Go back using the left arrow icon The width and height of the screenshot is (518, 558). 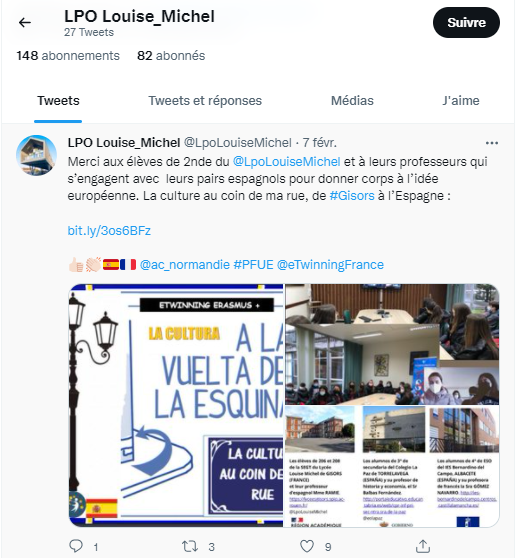click(25, 23)
